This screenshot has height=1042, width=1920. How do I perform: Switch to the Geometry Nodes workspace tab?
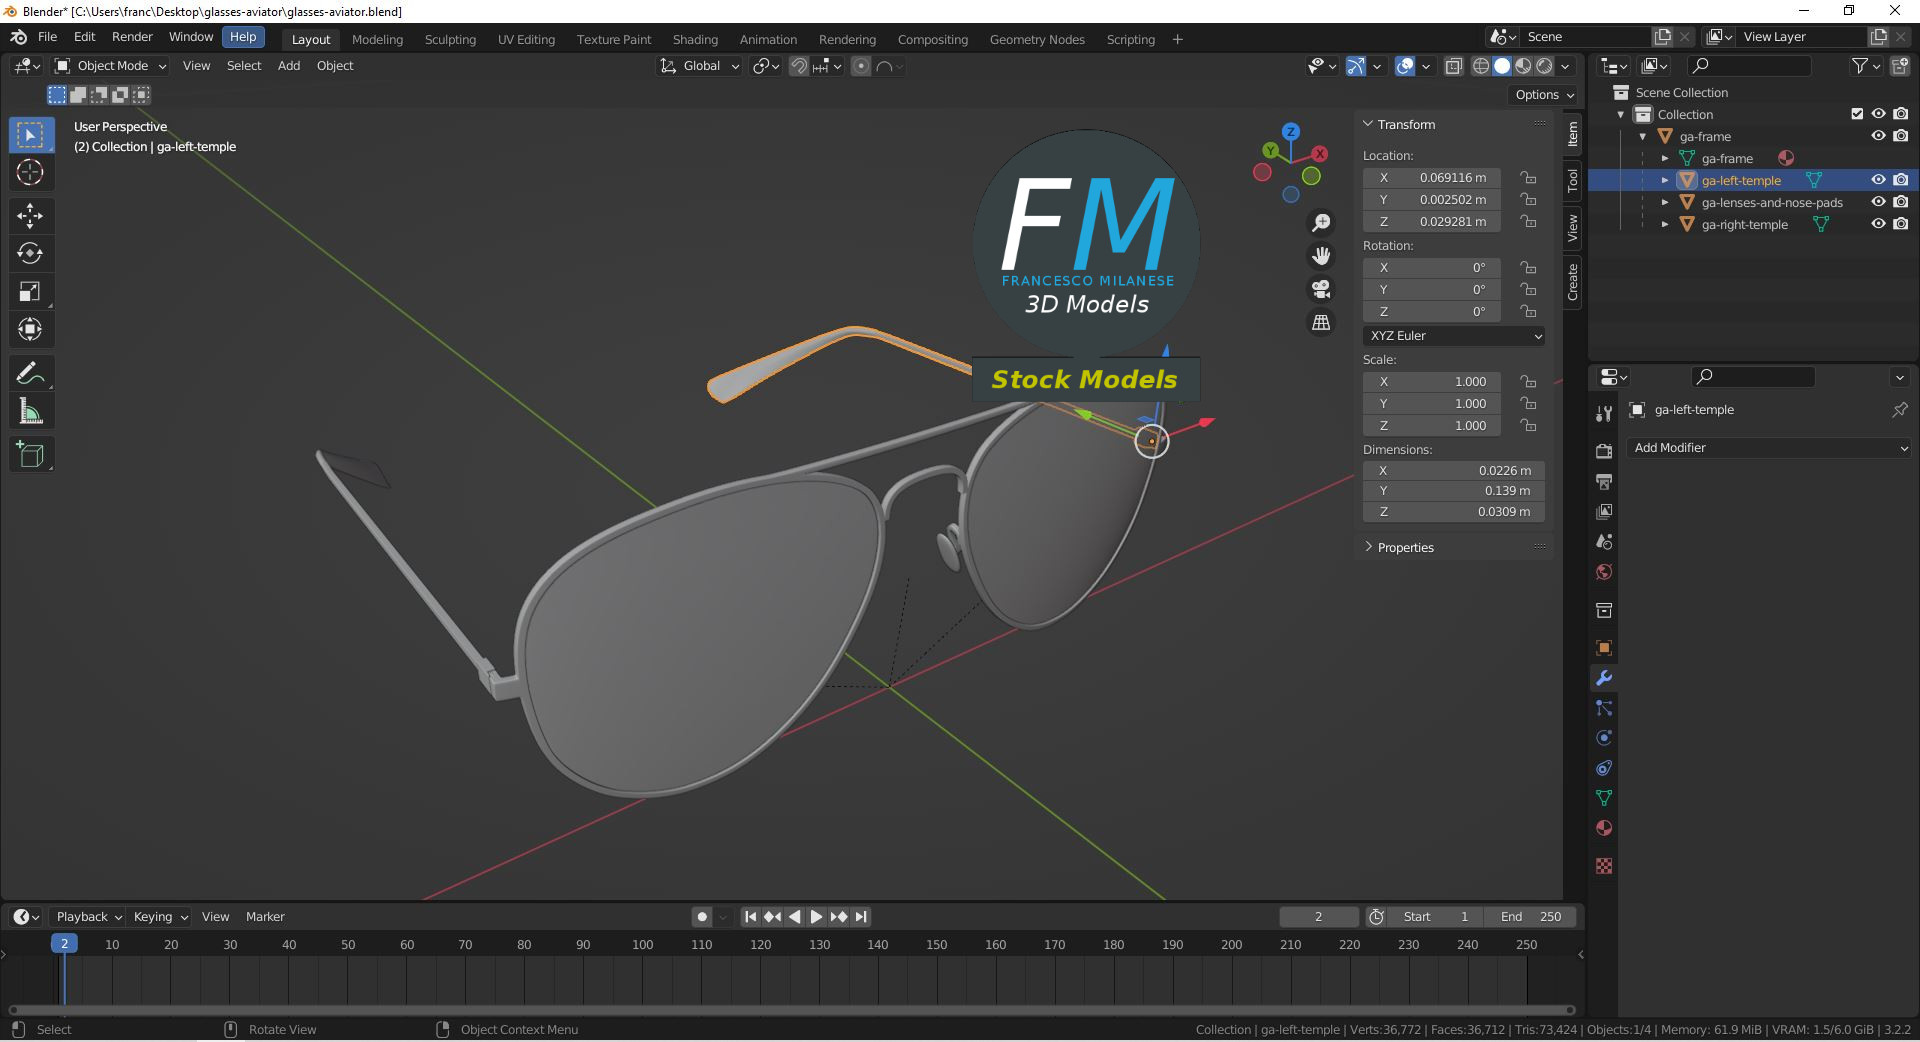tap(1037, 39)
